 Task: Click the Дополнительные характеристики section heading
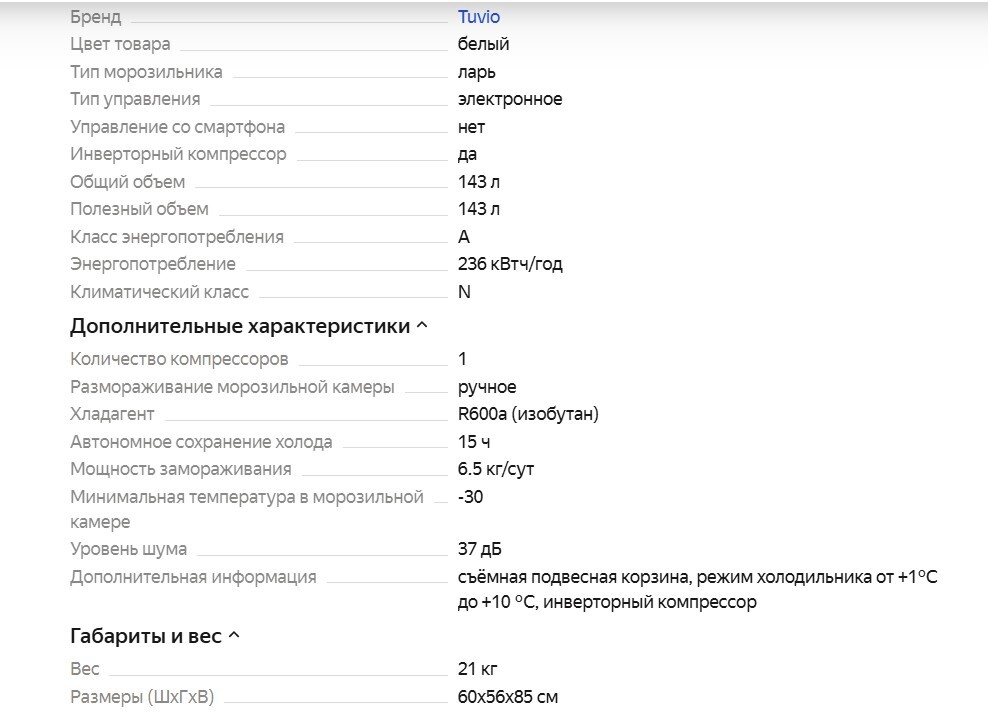click(x=240, y=326)
